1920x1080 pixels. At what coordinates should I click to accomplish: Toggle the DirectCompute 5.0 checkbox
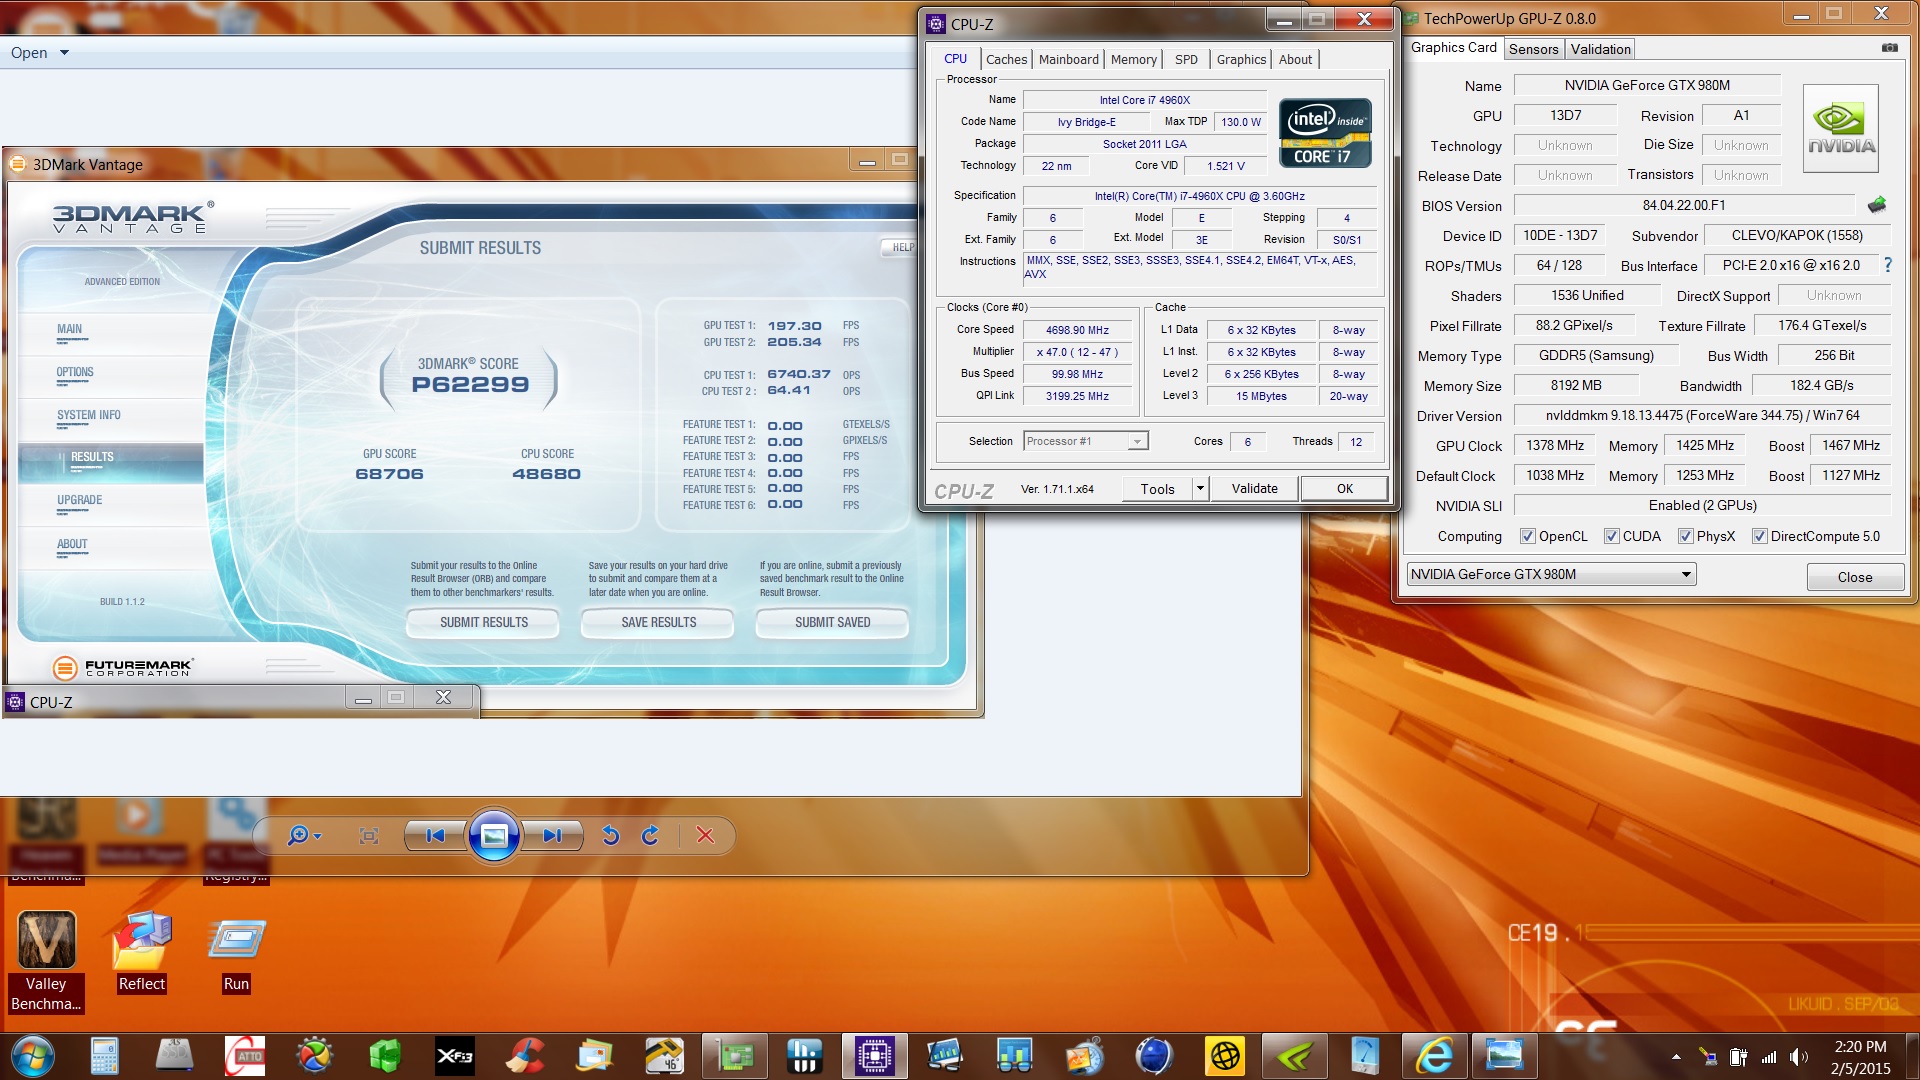click(x=1759, y=536)
